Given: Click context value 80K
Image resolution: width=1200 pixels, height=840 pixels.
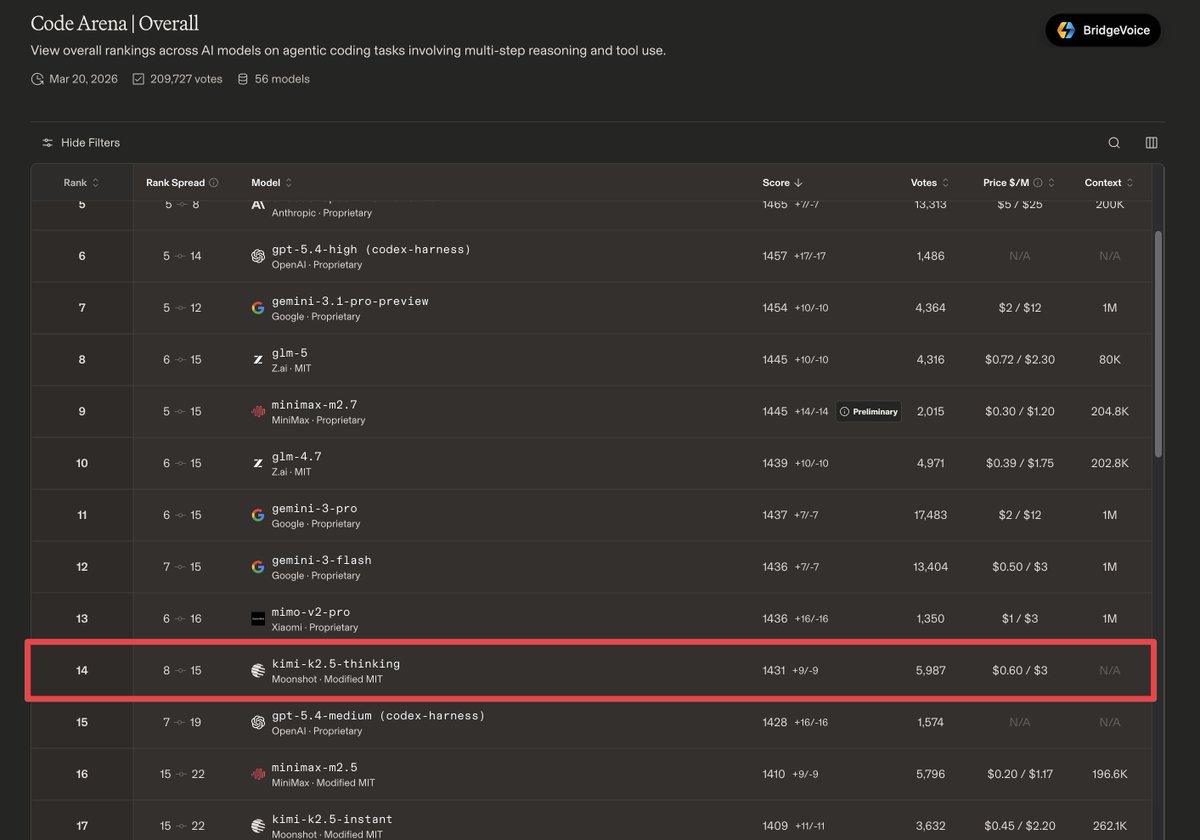Looking at the screenshot, I should coord(1109,360).
